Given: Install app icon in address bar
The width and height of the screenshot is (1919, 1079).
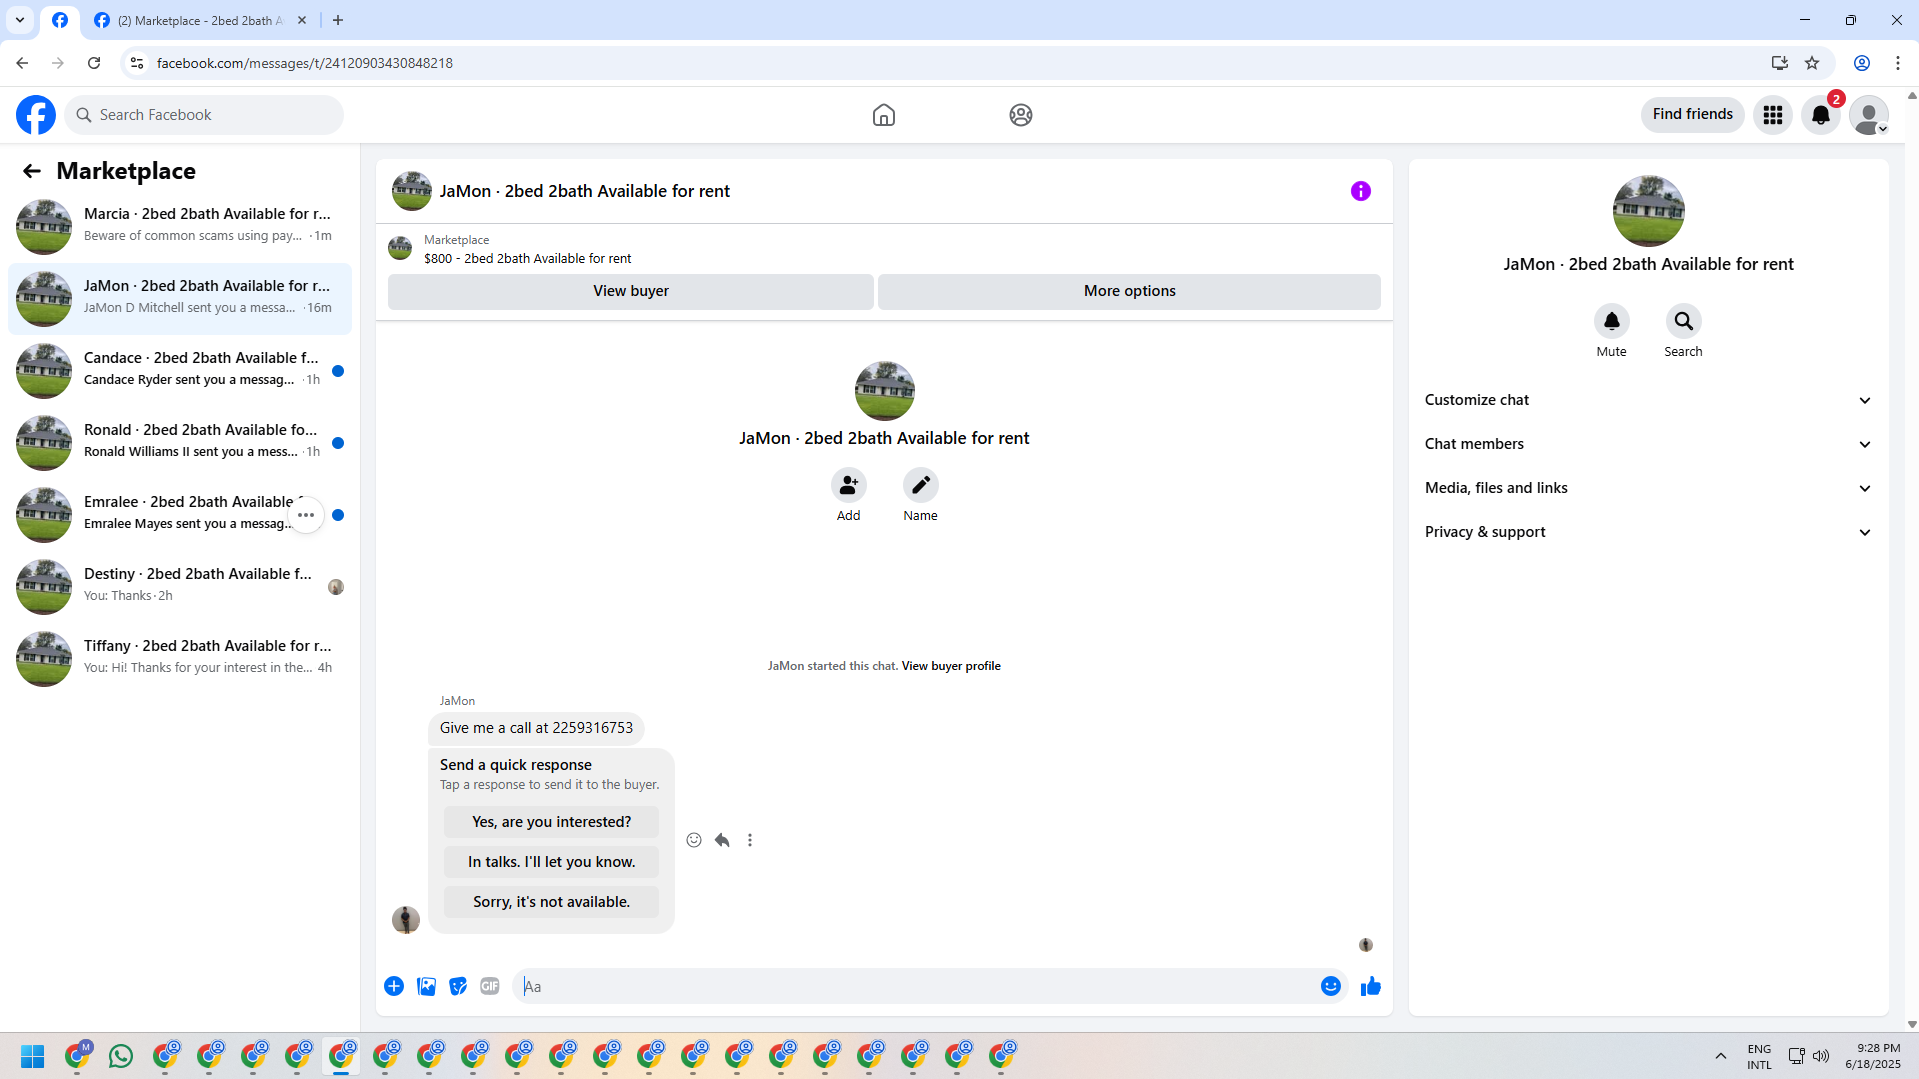Looking at the screenshot, I should pos(1780,63).
